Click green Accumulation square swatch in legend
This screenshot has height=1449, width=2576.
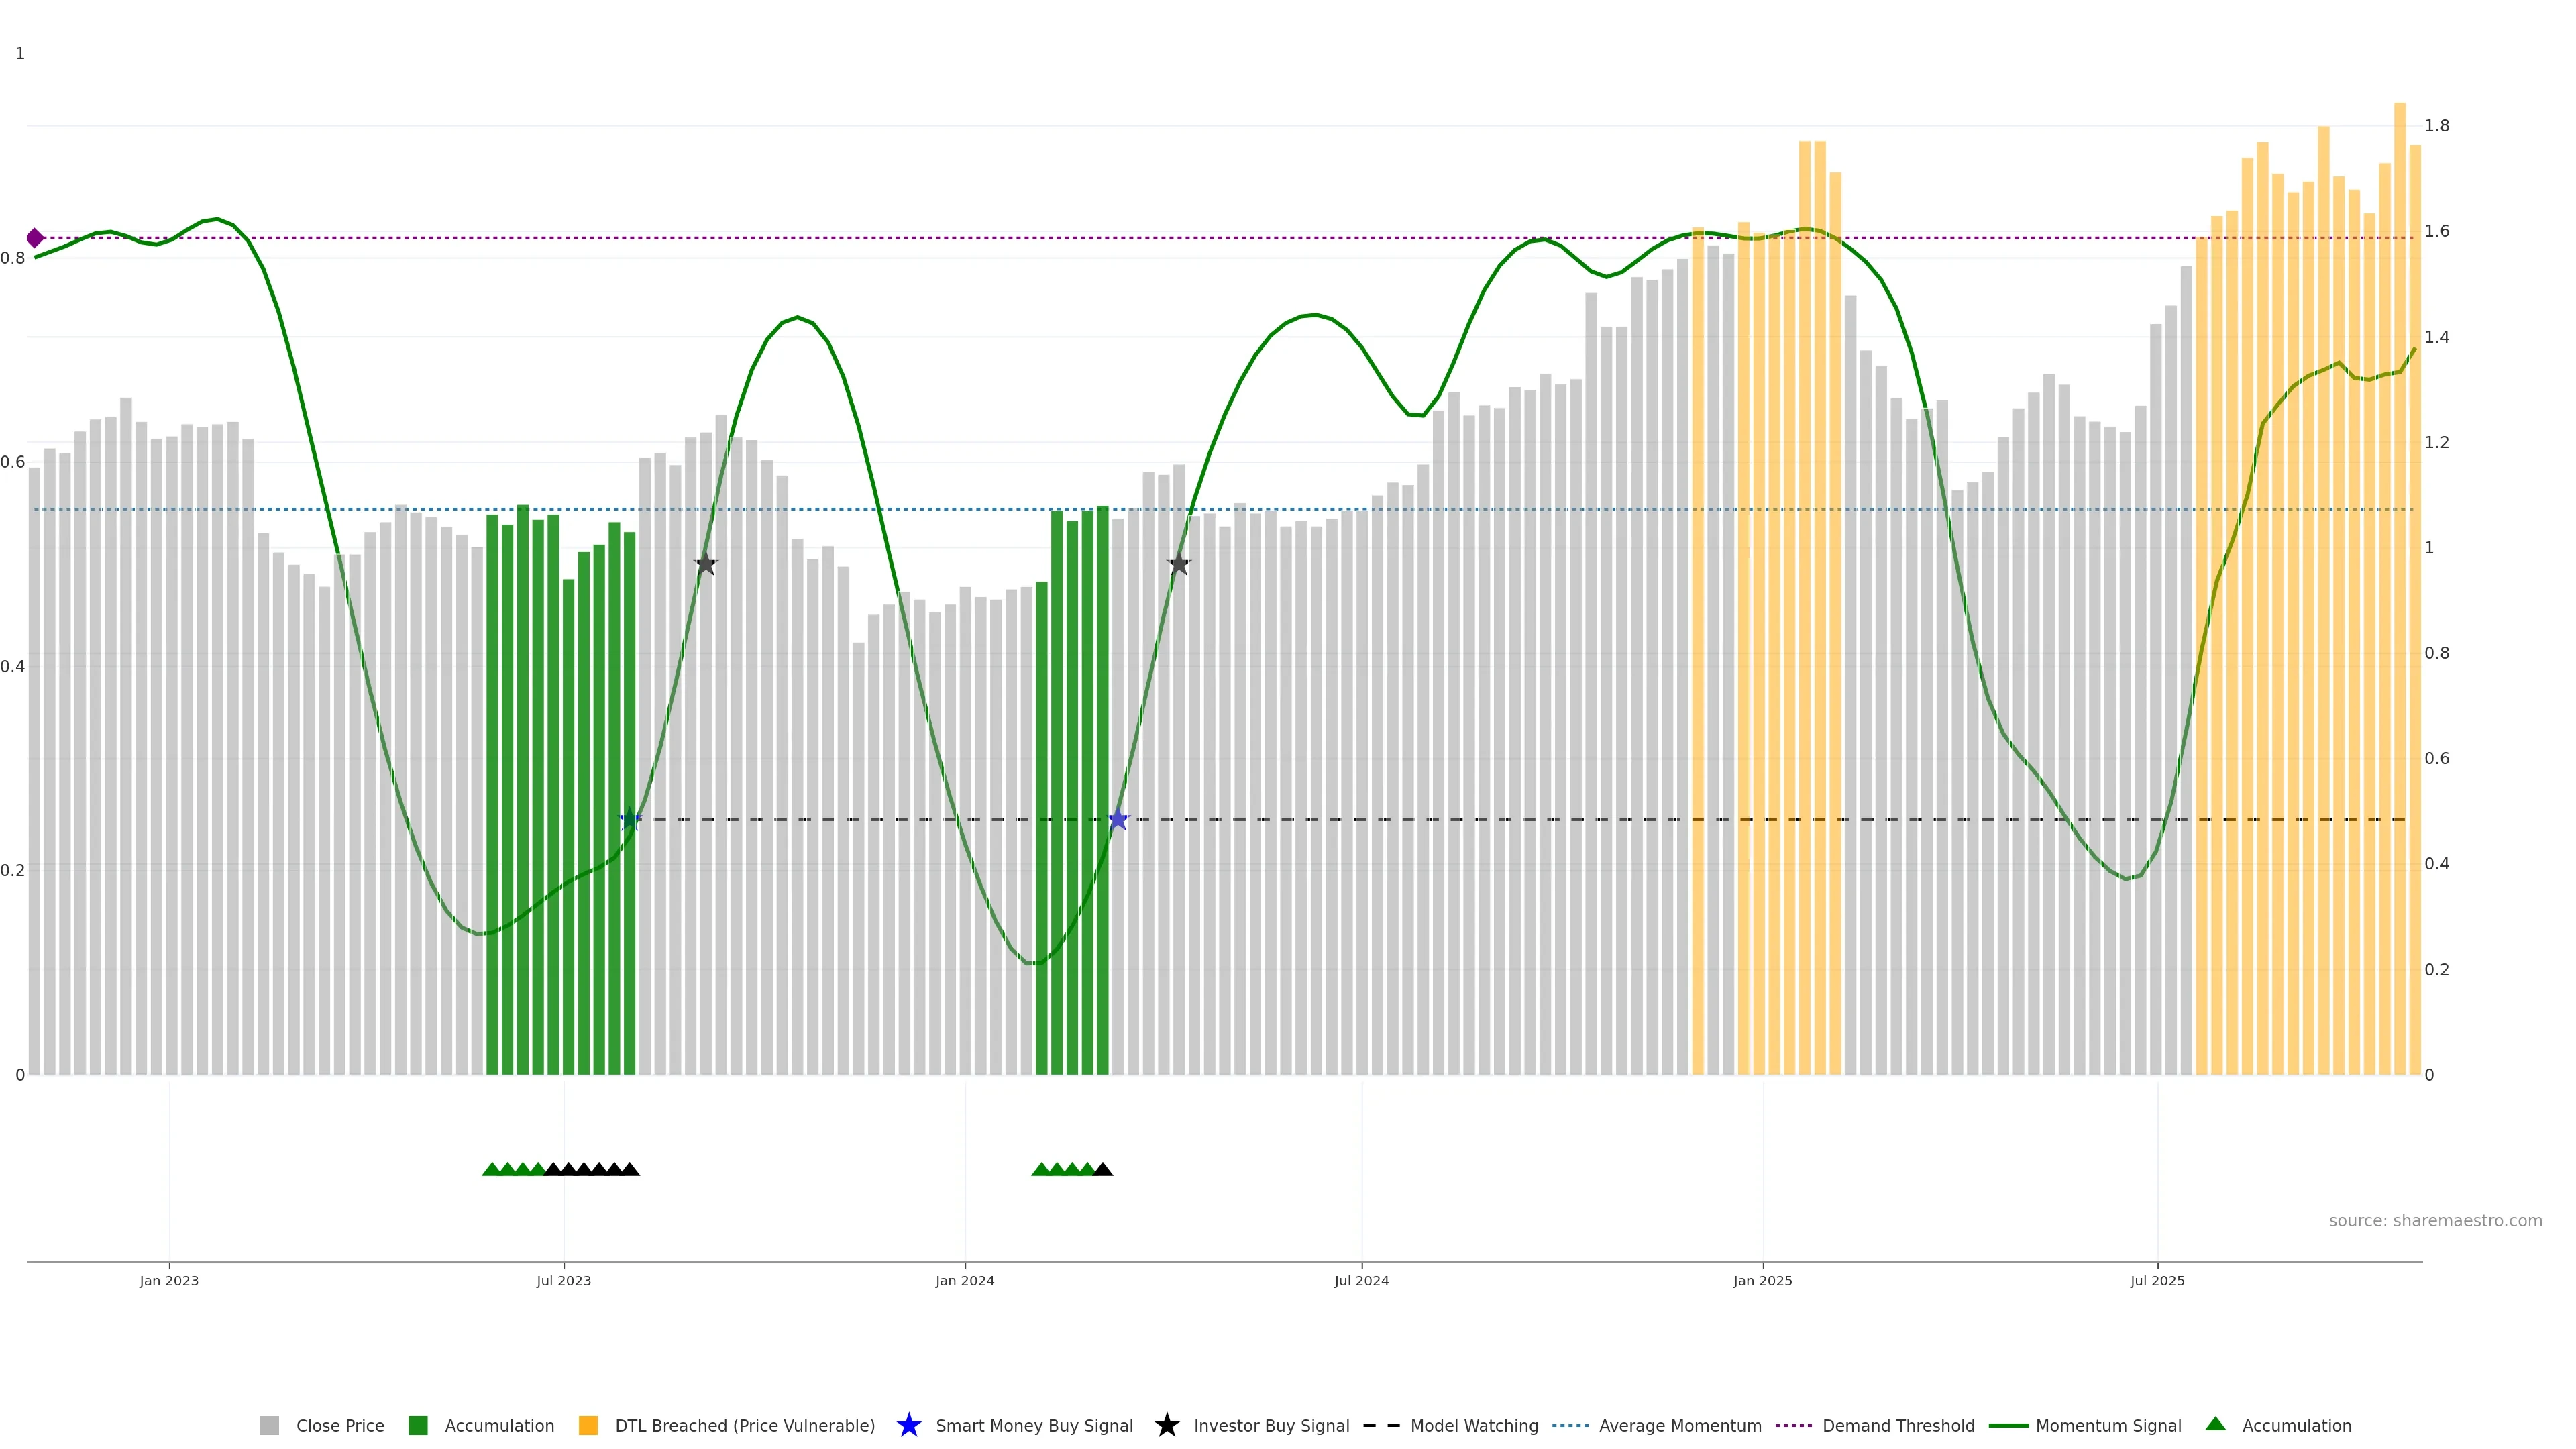(418, 1426)
